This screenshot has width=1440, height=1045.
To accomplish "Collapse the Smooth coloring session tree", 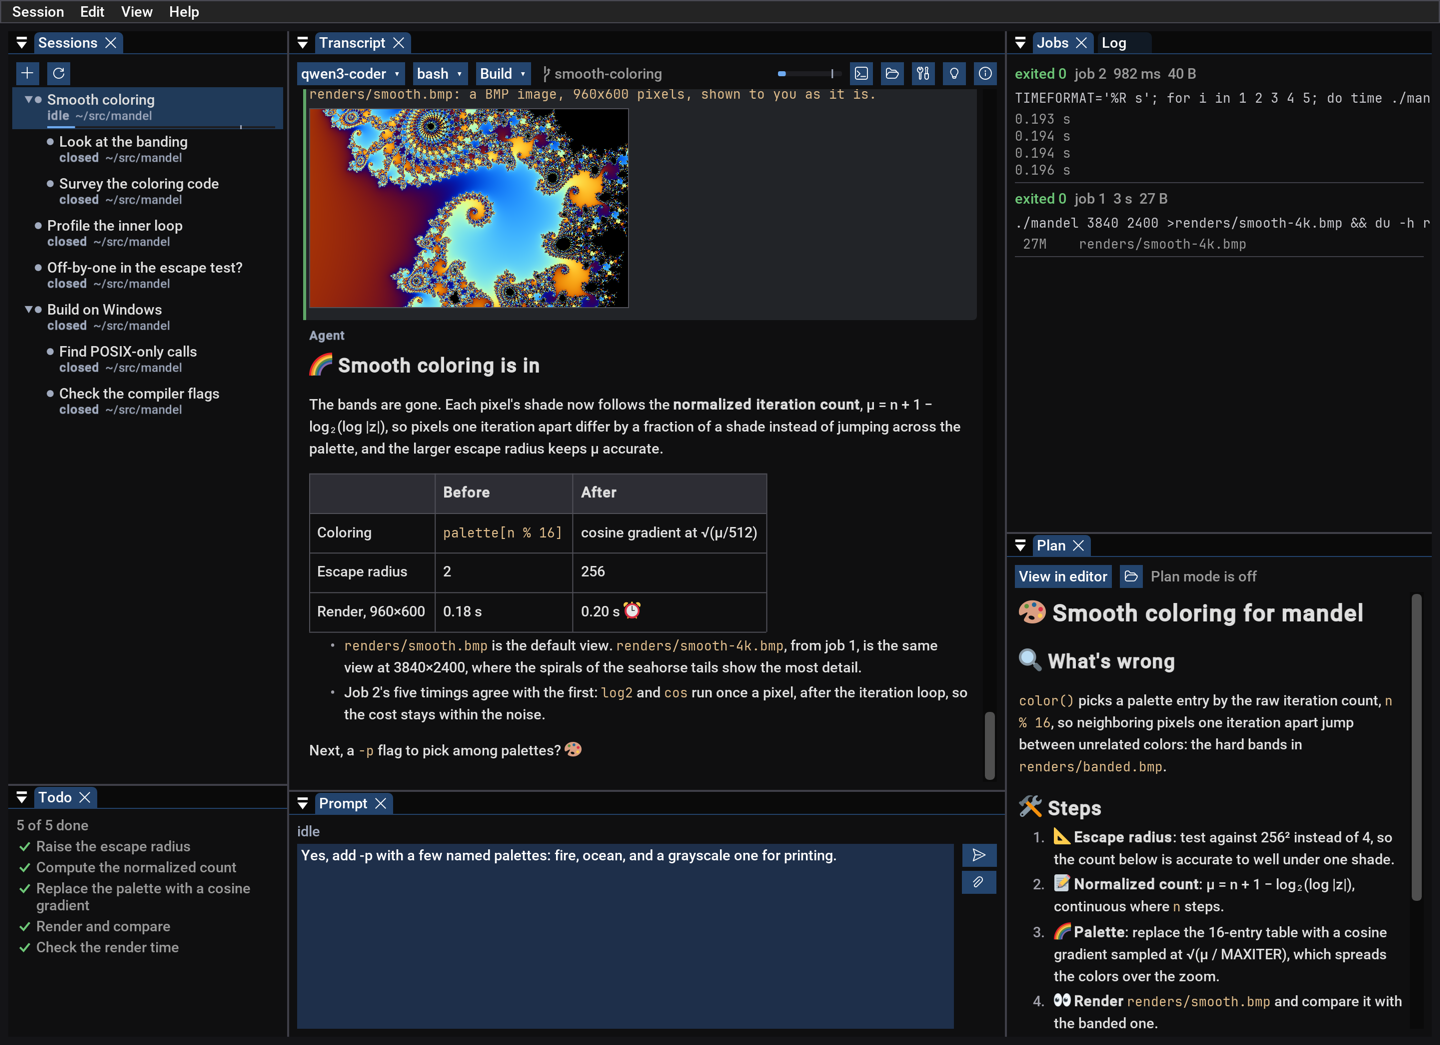I will pos(29,100).
